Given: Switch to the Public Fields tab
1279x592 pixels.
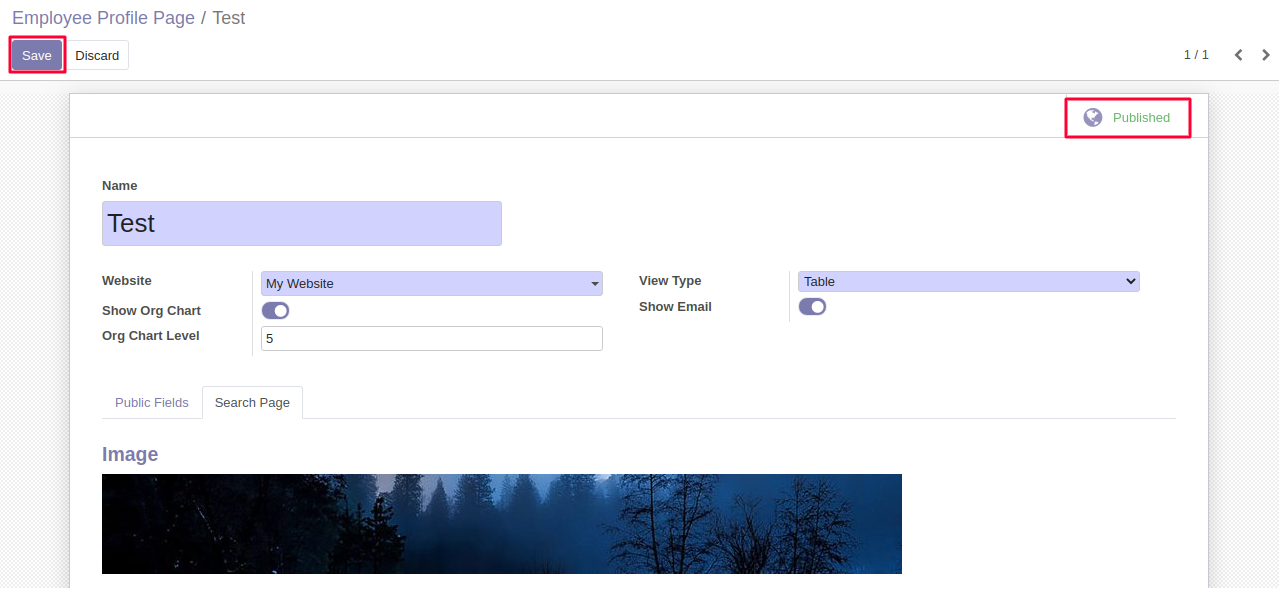Looking at the screenshot, I should coord(152,403).
